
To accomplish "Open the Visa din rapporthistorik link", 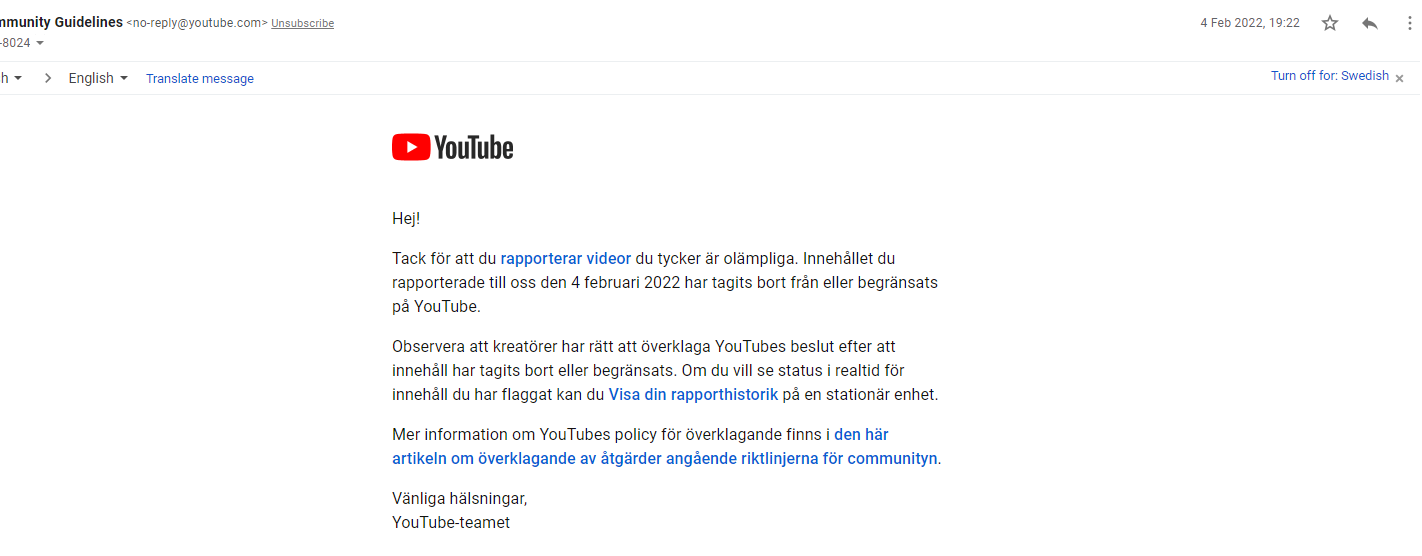I will coord(693,394).
